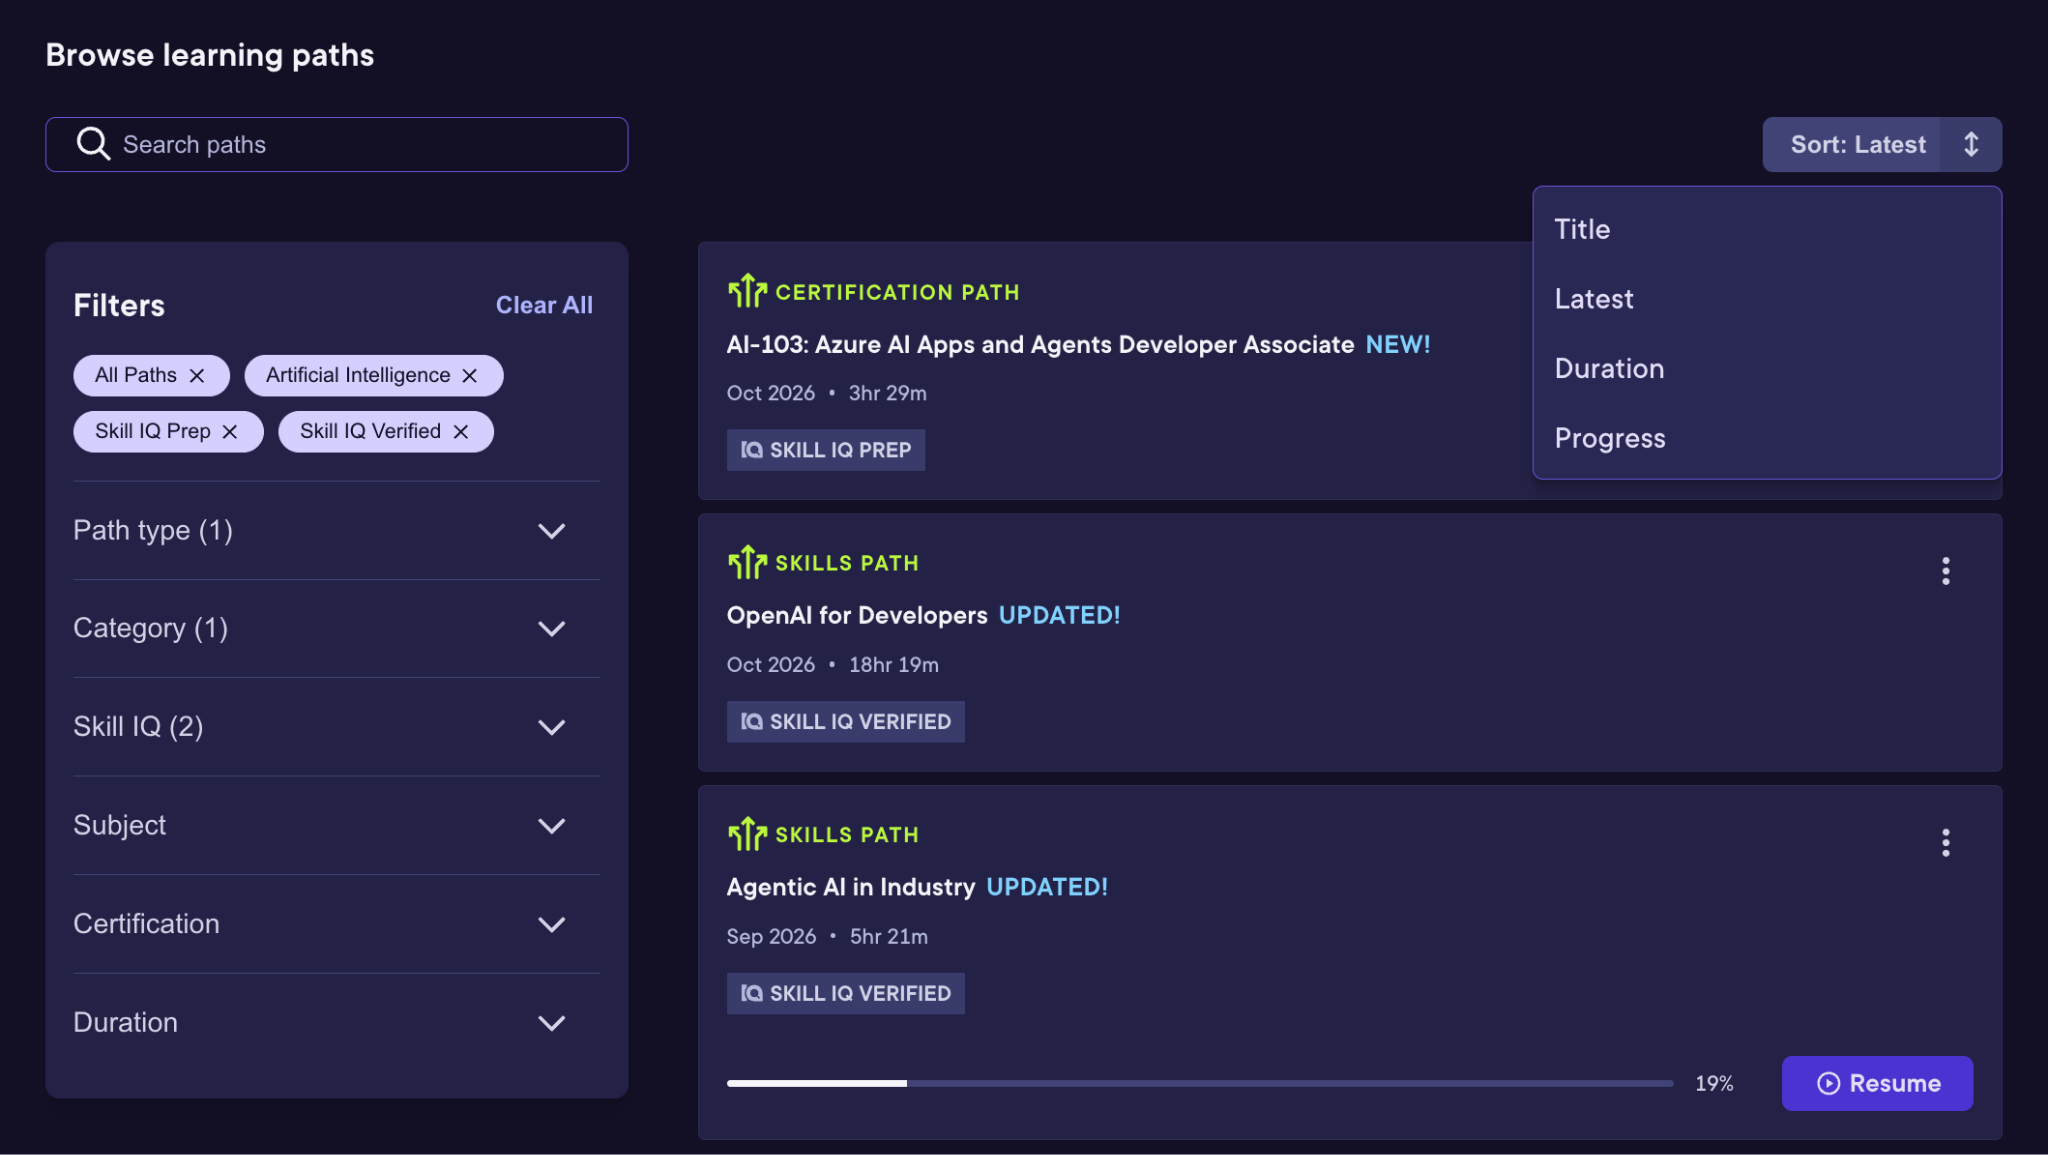Click the Skill IQ Prep badge
2048x1155 pixels.
826,450
